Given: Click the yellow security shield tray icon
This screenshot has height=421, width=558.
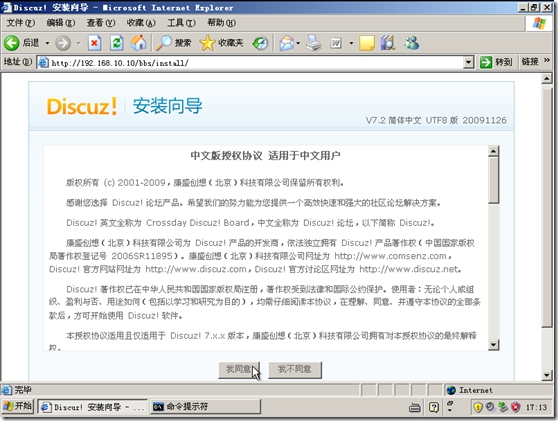Looking at the screenshot, I should 478,407.
